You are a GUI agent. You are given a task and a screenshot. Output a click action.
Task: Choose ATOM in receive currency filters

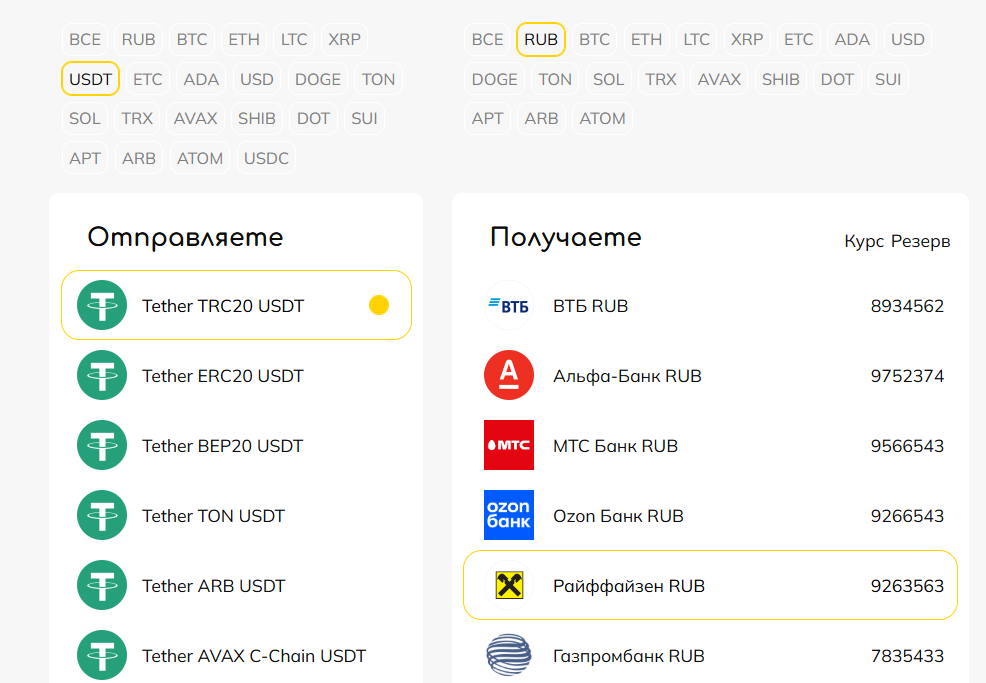[602, 118]
